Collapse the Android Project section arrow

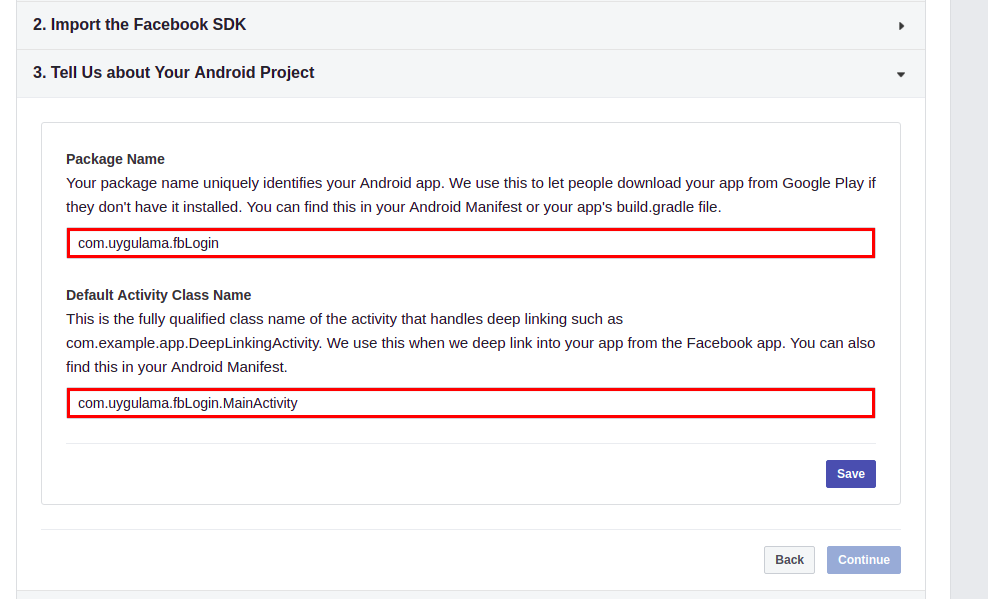point(901,74)
